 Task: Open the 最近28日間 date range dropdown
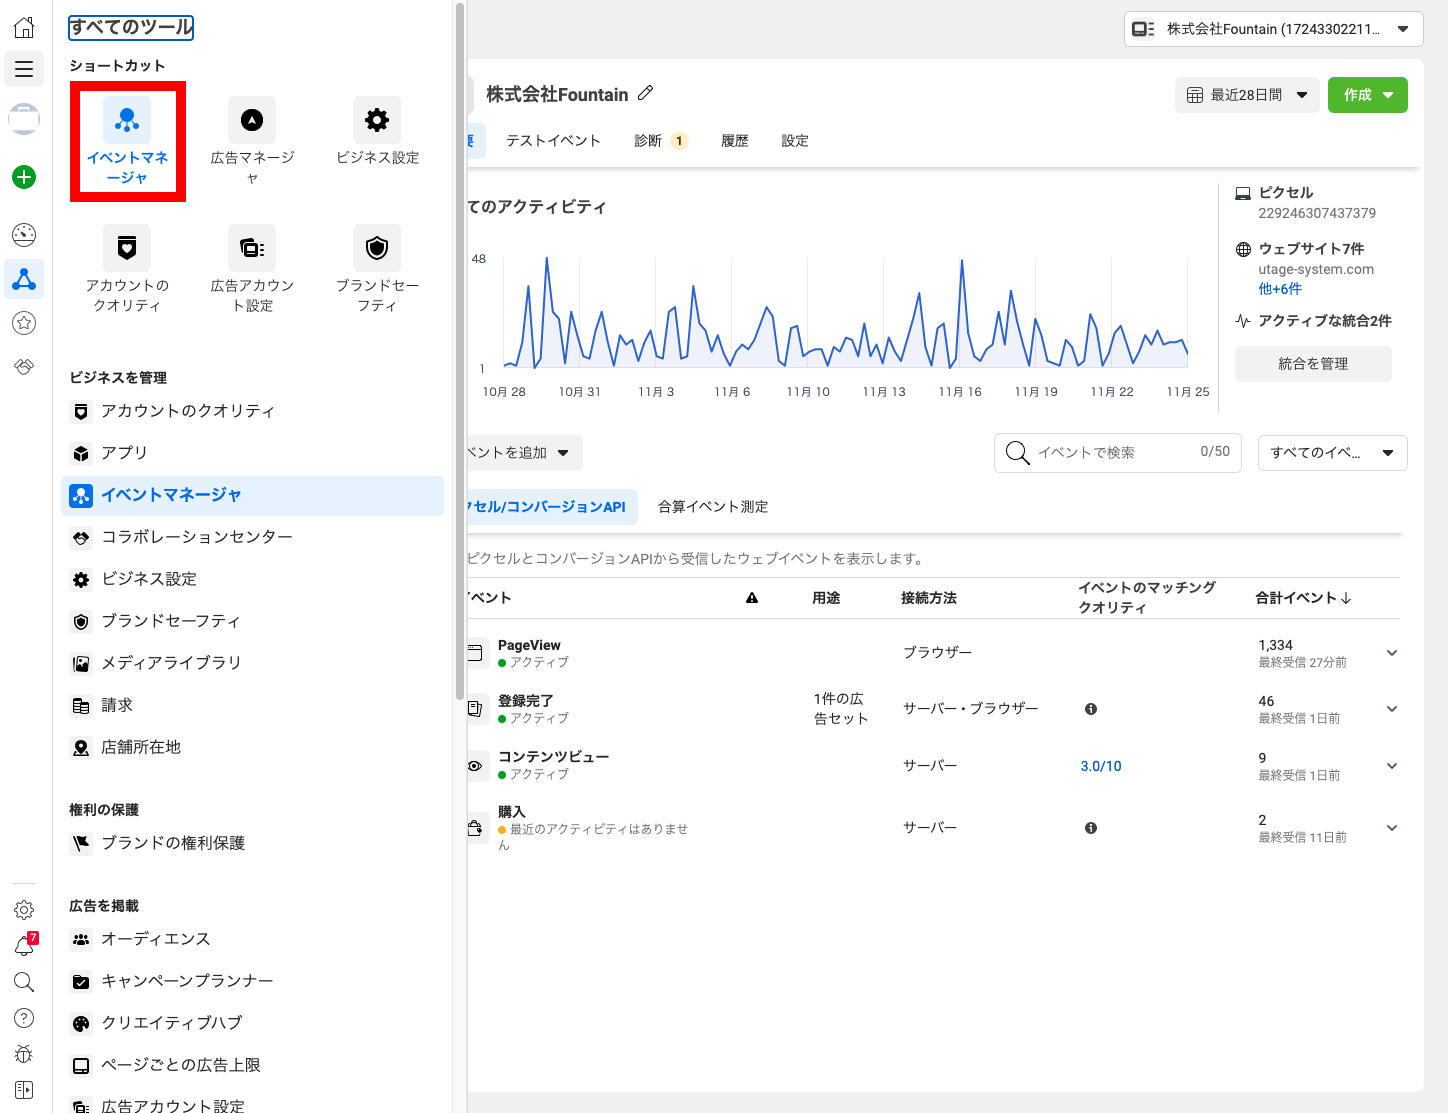pos(1247,95)
